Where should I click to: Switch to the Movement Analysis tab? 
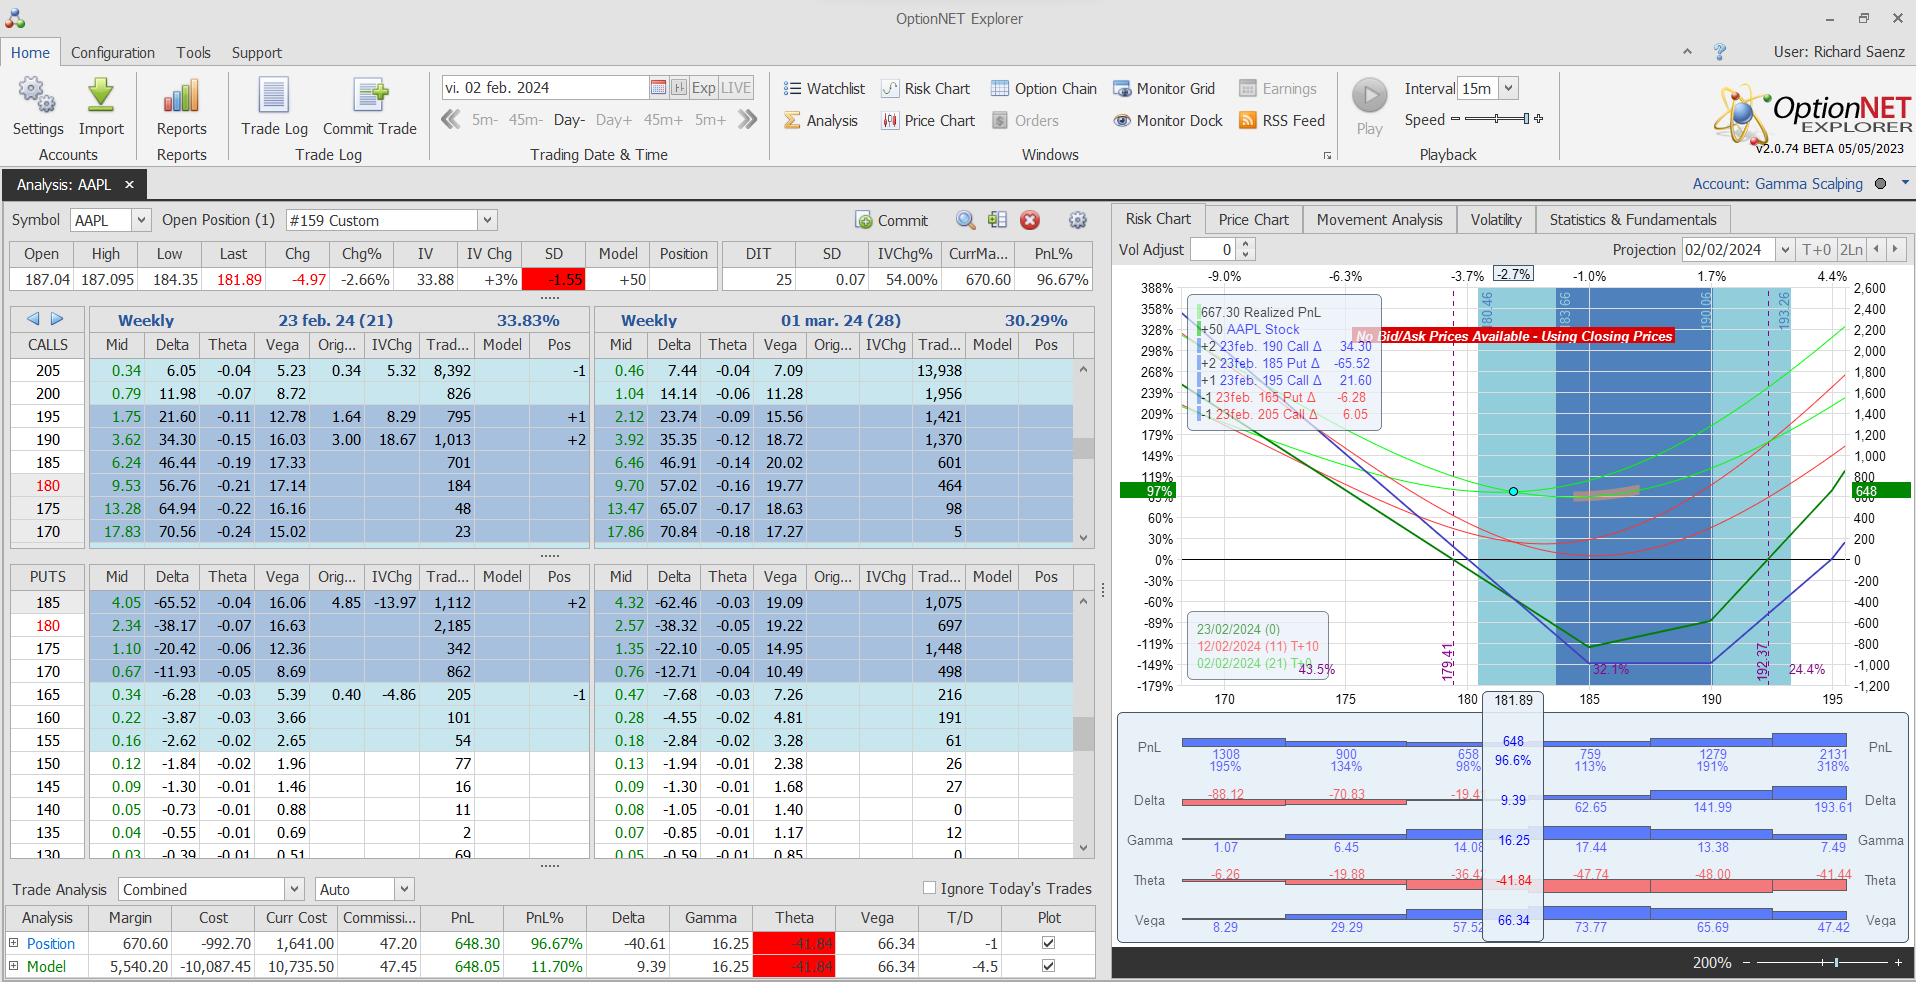tap(1379, 220)
